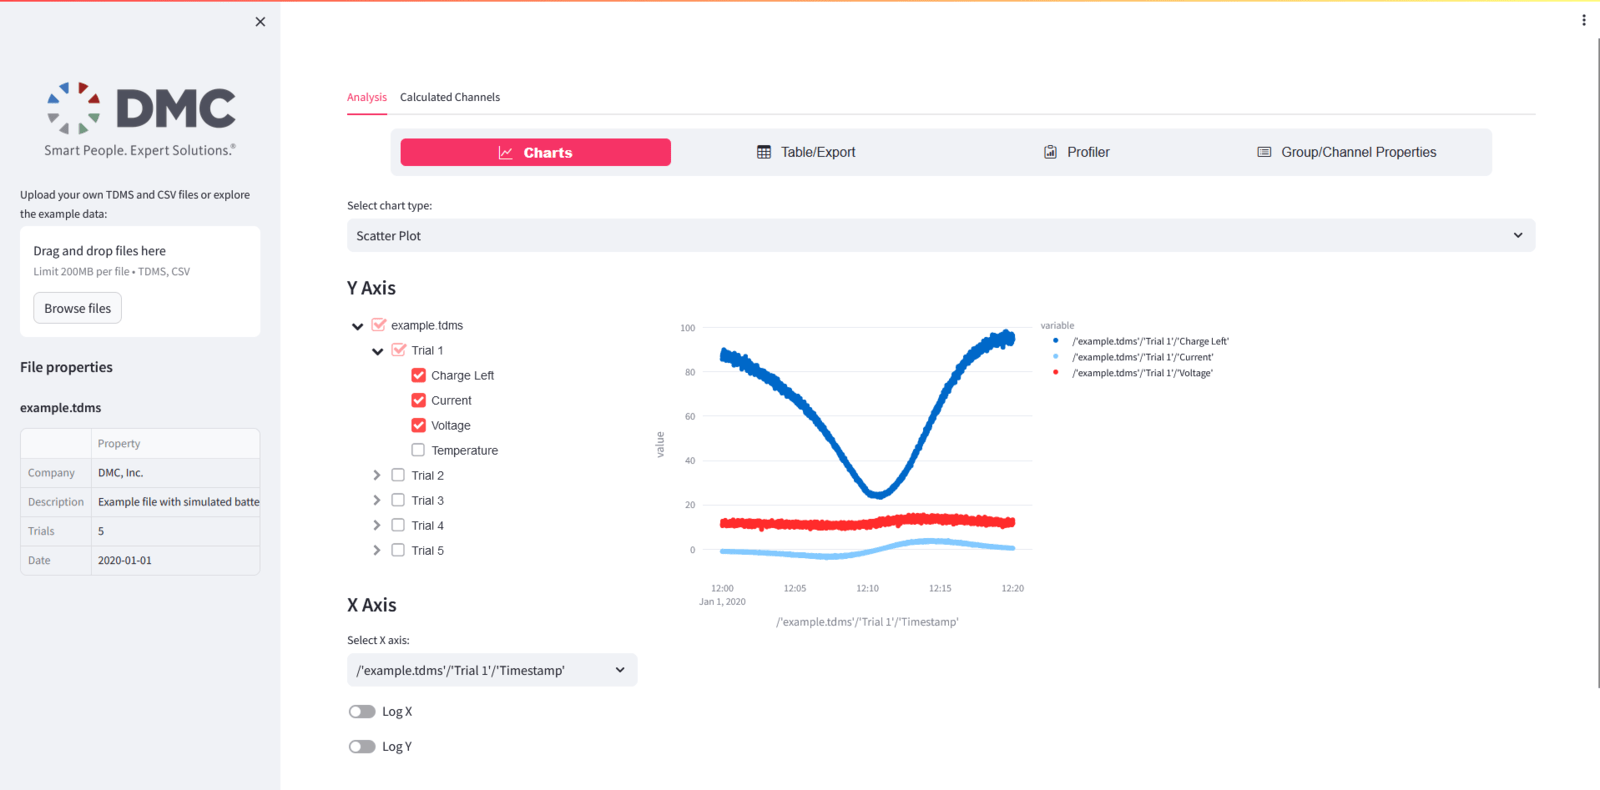
Task: Open the Scatter Plot chart type dropdown
Action: [x=940, y=236]
